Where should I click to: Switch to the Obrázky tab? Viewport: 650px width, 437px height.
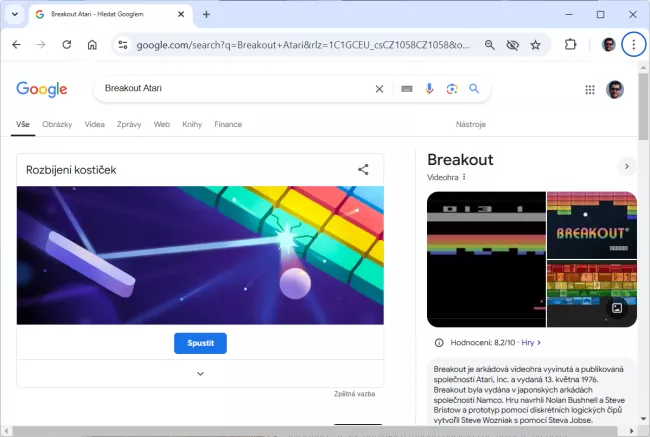57,124
